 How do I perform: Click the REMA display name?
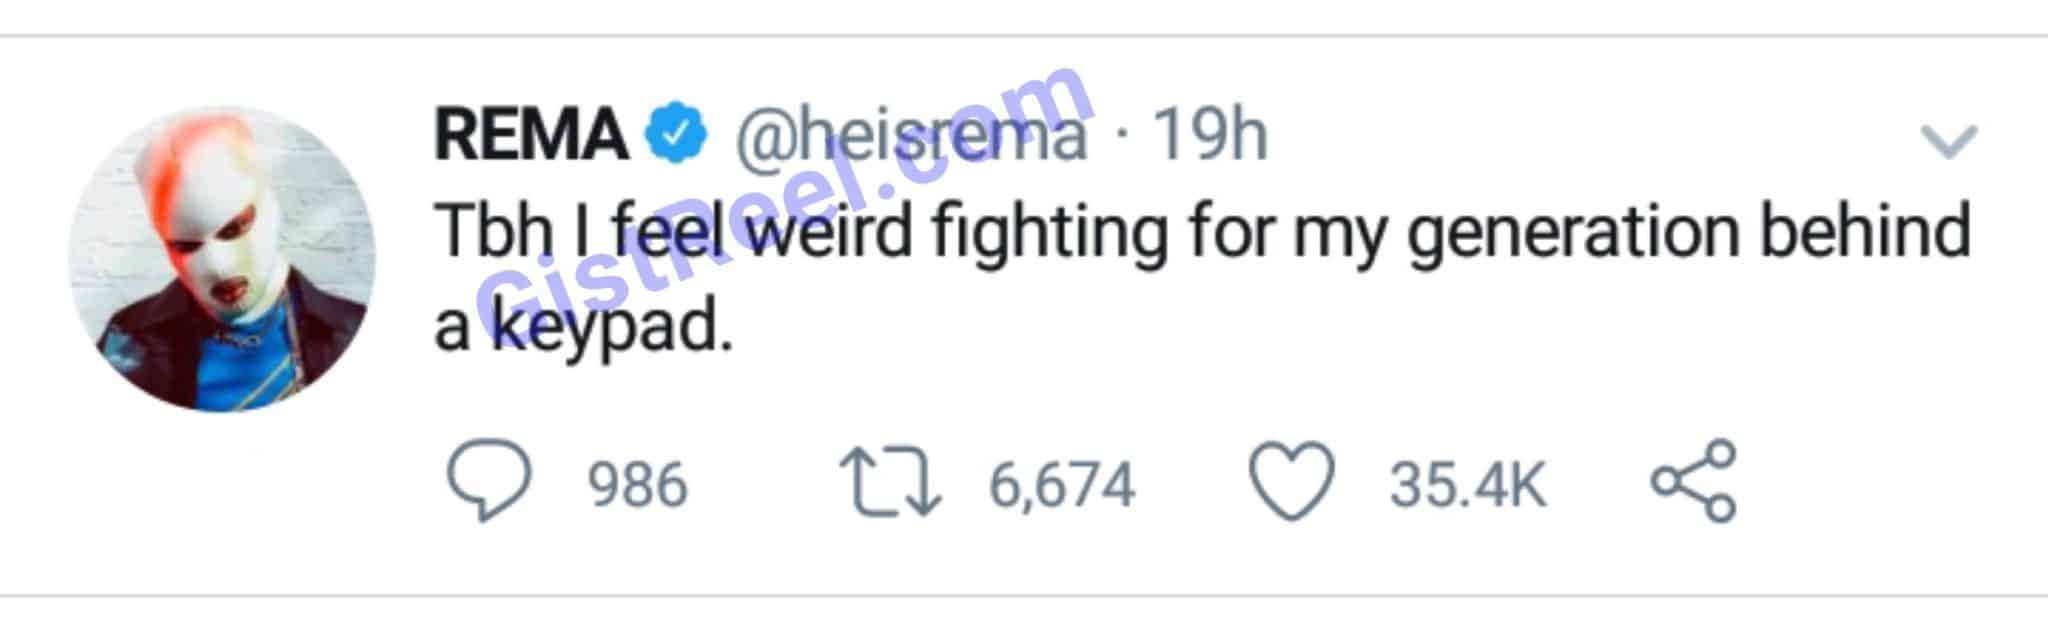pos(531,134)
